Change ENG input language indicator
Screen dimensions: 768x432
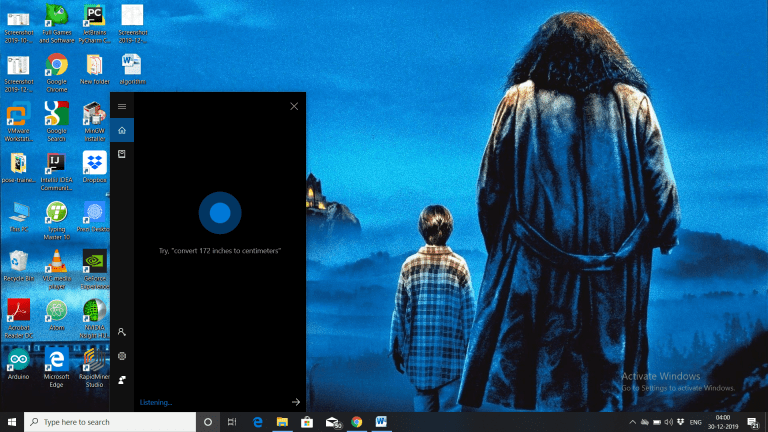pos(696,422)
